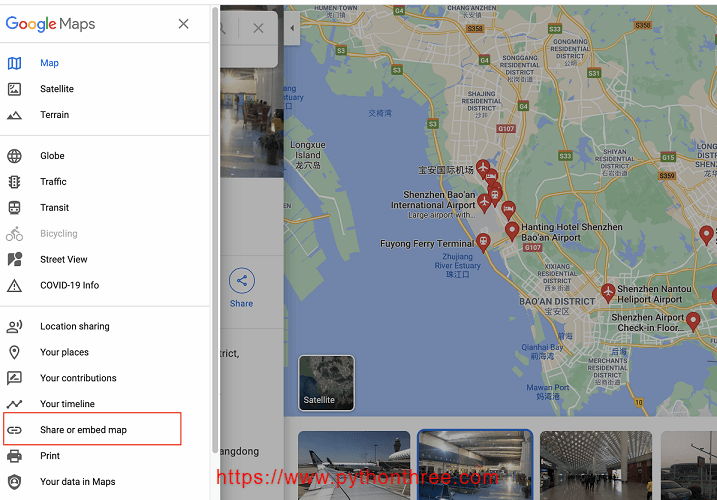Switch to Satellite in the side menu
This screenshot has width=717, height=500.
pos(105,89)
